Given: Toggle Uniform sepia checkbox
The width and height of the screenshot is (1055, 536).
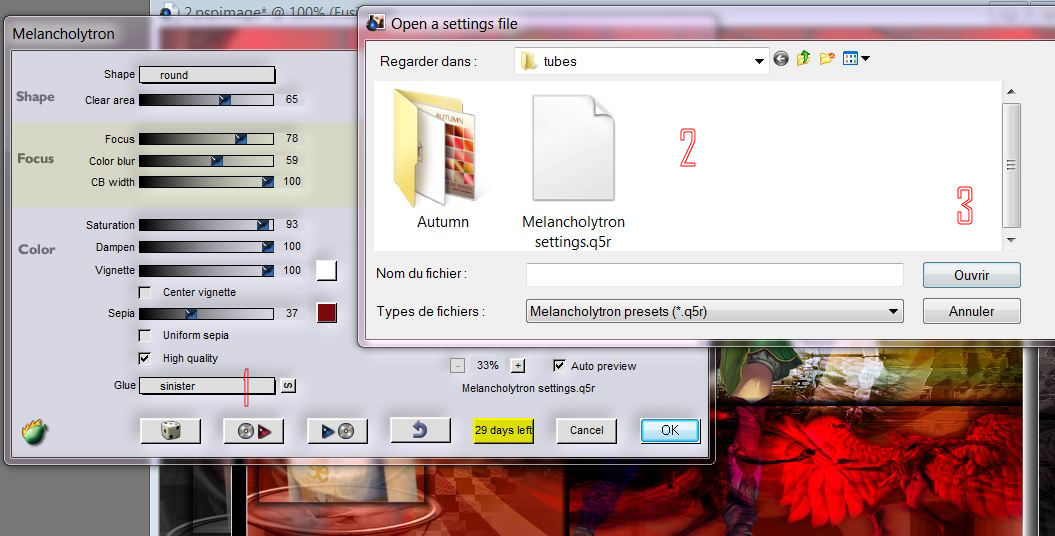Looking at the screenshot, I should (145, 335).
